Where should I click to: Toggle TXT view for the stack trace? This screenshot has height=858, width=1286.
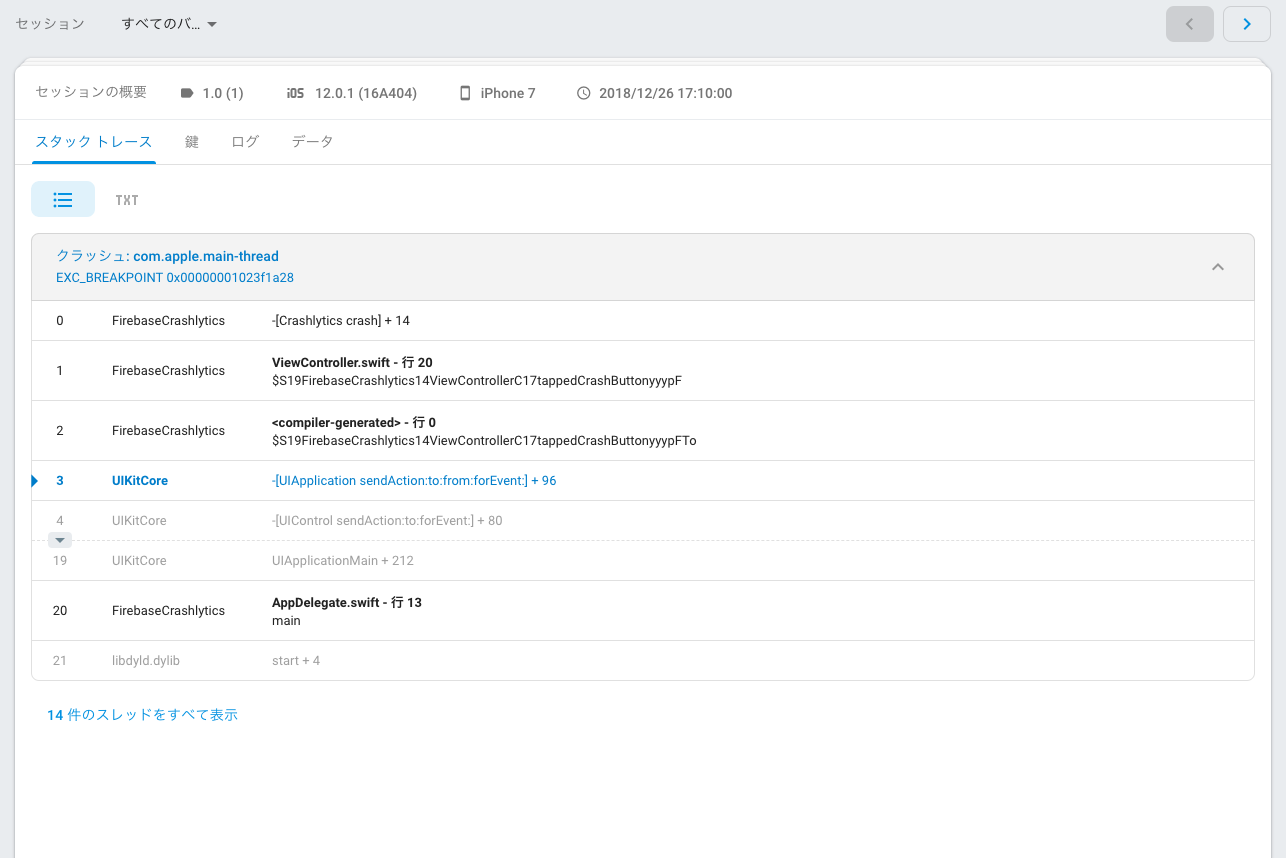pos(127,199)
